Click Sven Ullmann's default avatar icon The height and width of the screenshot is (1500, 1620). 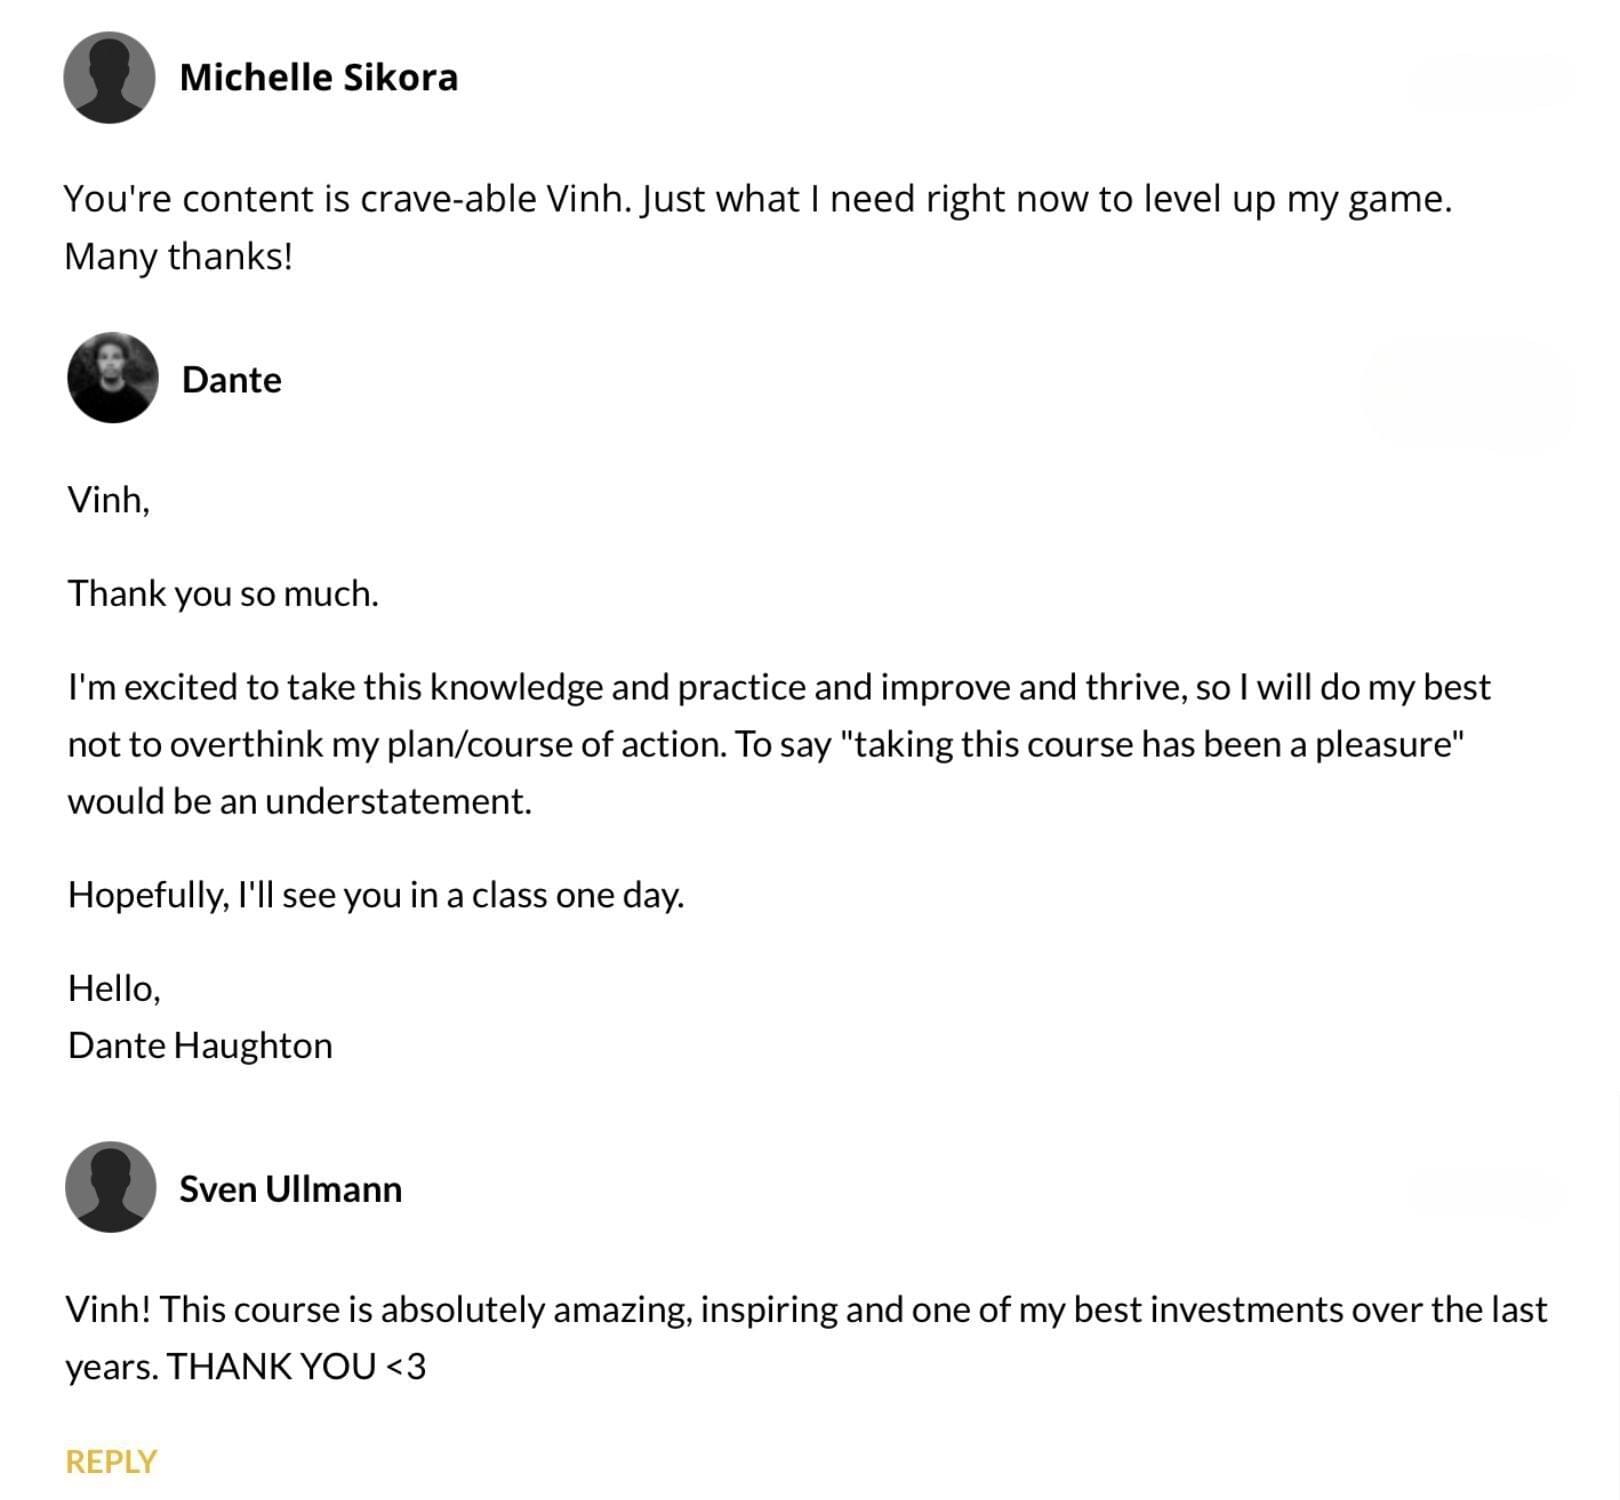110,1187
